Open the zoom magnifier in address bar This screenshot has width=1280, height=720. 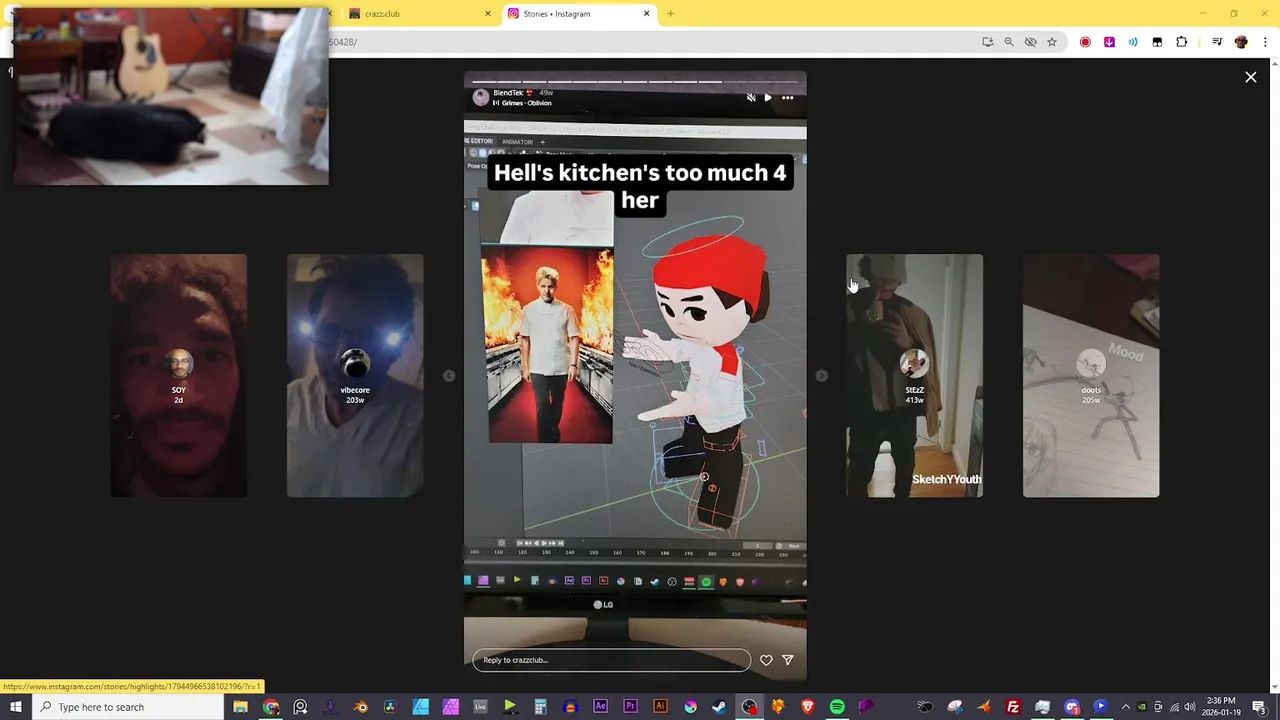[1009, 42]
